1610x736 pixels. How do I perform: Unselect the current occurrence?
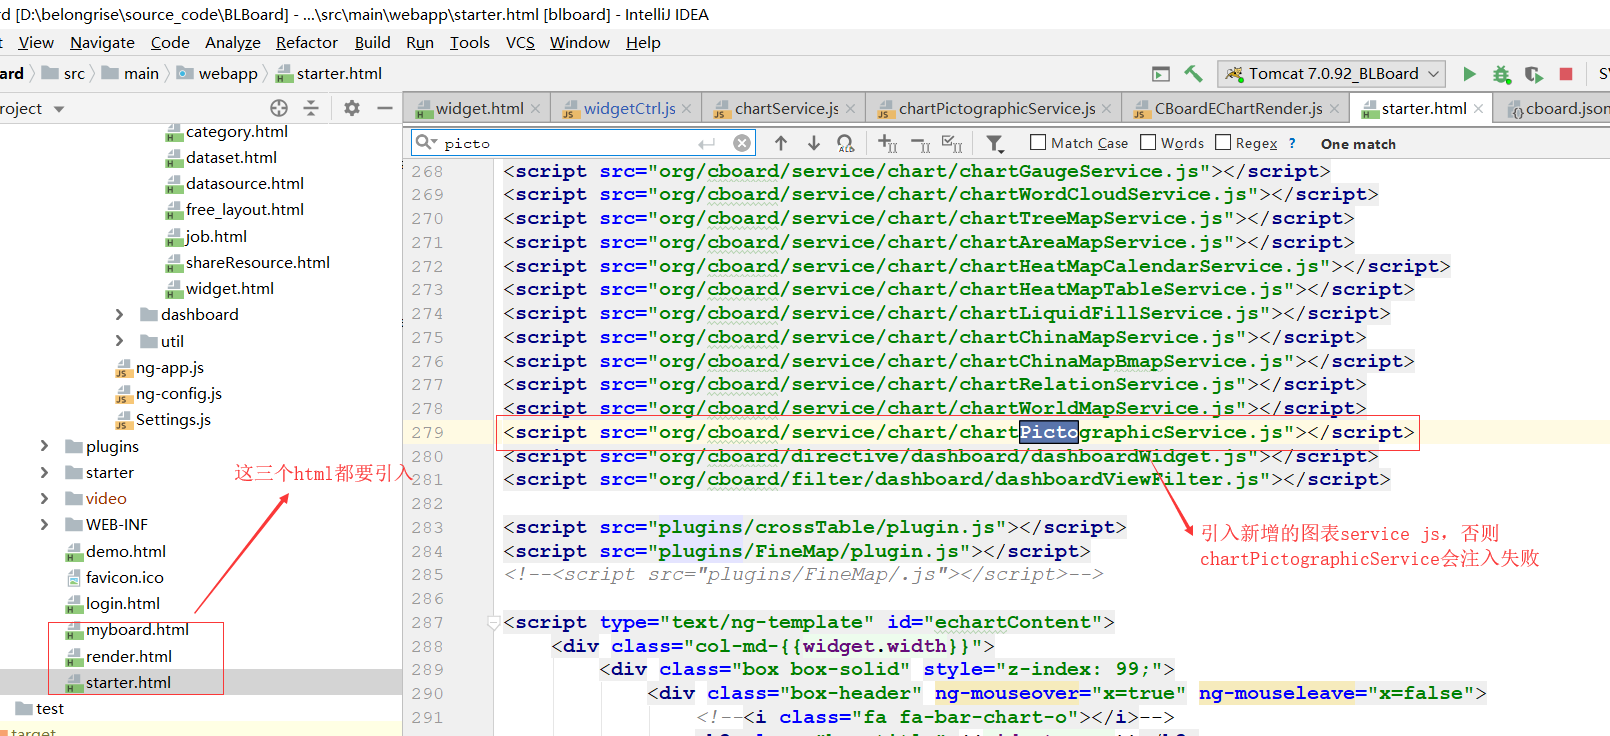pyautogui.click(x=920, y=143)
